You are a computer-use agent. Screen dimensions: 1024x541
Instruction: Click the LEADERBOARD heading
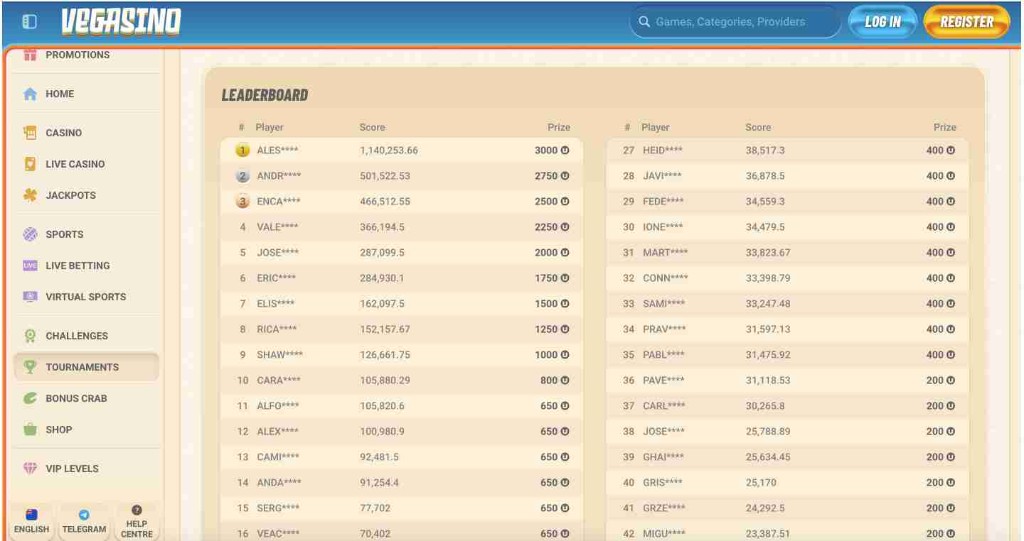coord(264,95)
